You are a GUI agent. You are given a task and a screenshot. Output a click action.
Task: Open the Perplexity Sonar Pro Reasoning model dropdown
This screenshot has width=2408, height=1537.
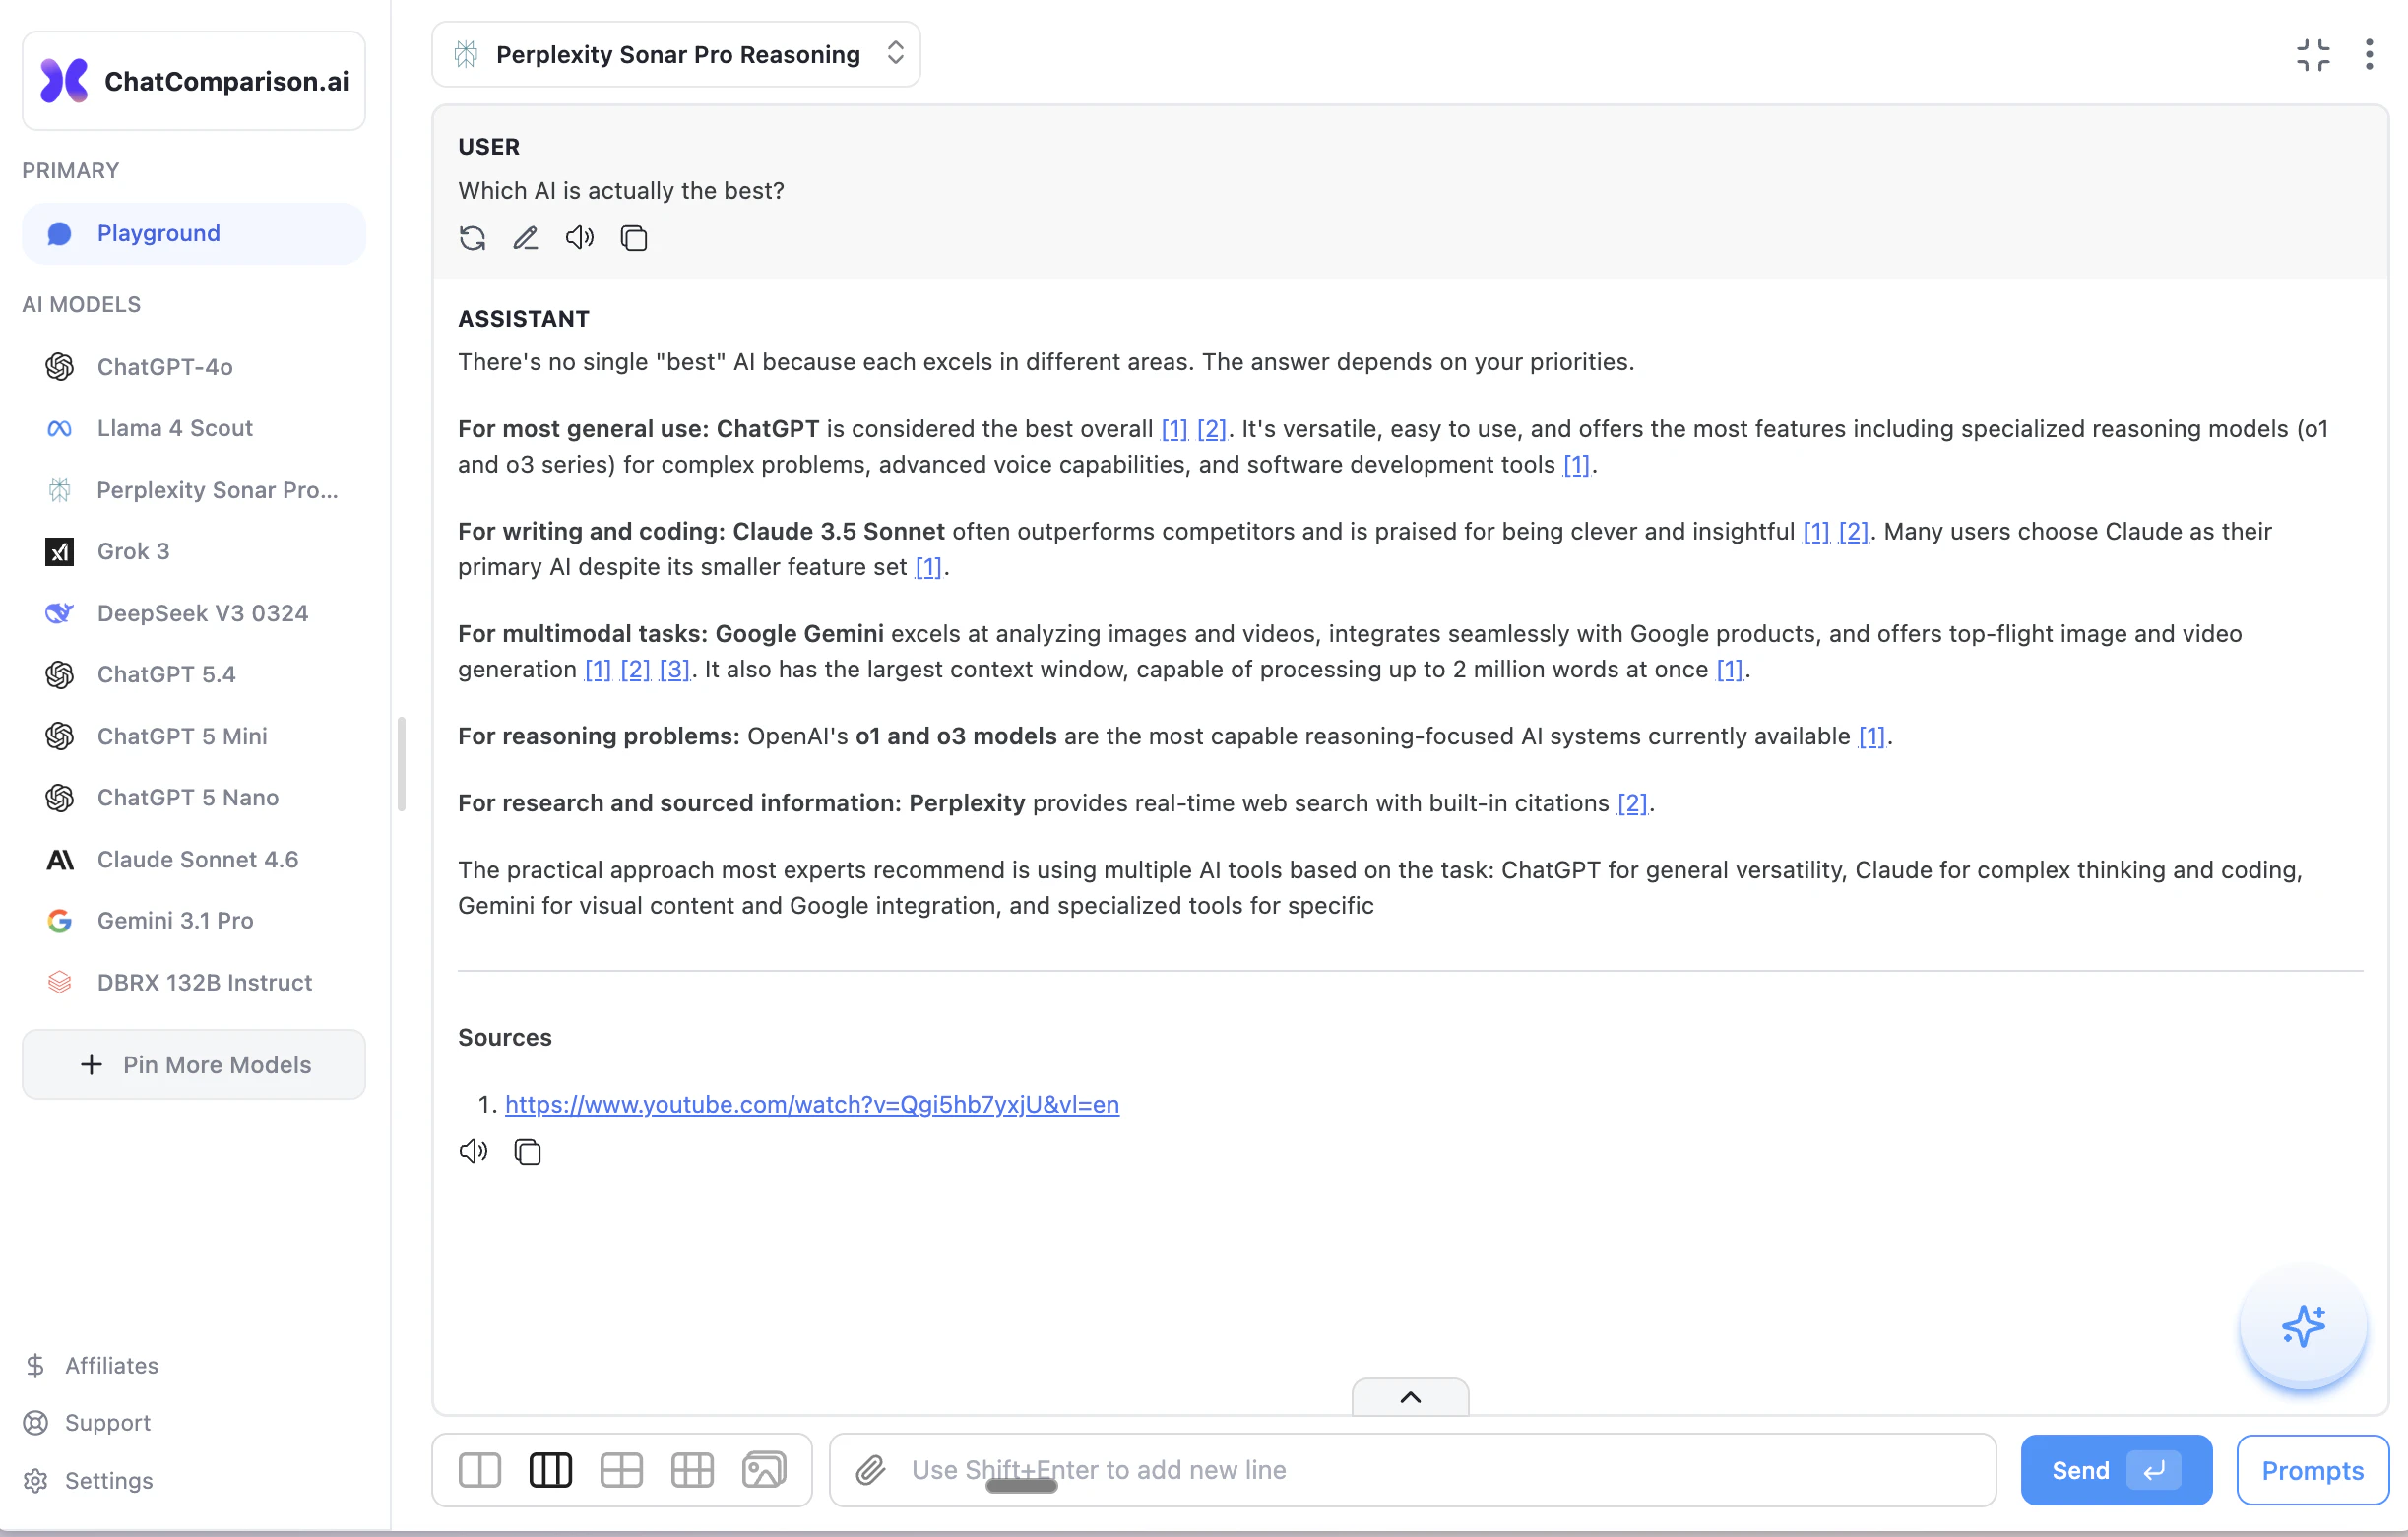click(x=676, y=55)
